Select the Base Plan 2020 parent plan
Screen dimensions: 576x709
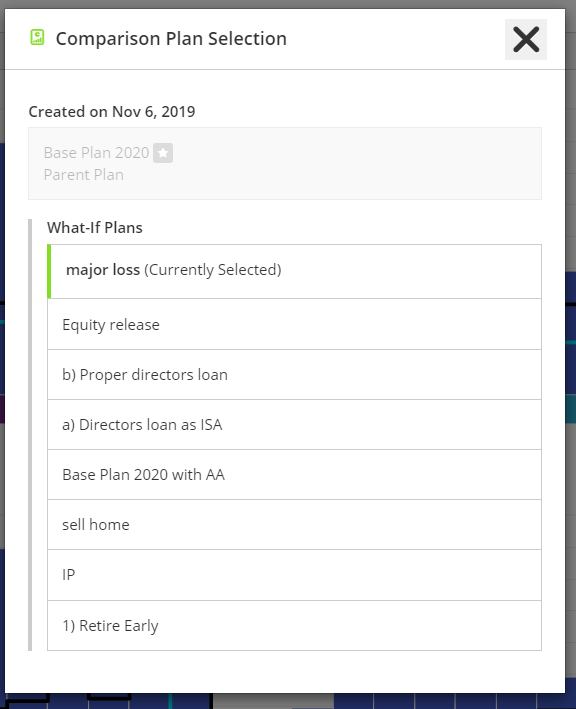[x=285, y=163]
